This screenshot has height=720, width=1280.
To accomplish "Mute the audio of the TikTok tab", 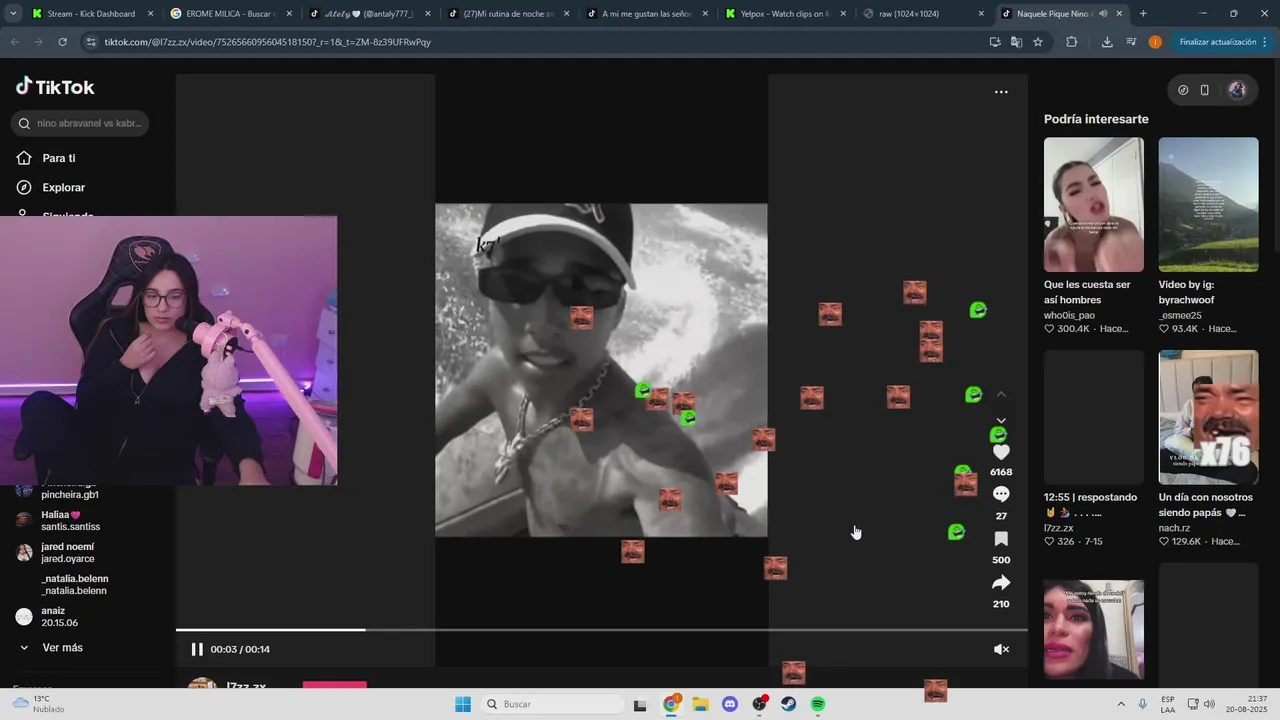I will 1103,14.
